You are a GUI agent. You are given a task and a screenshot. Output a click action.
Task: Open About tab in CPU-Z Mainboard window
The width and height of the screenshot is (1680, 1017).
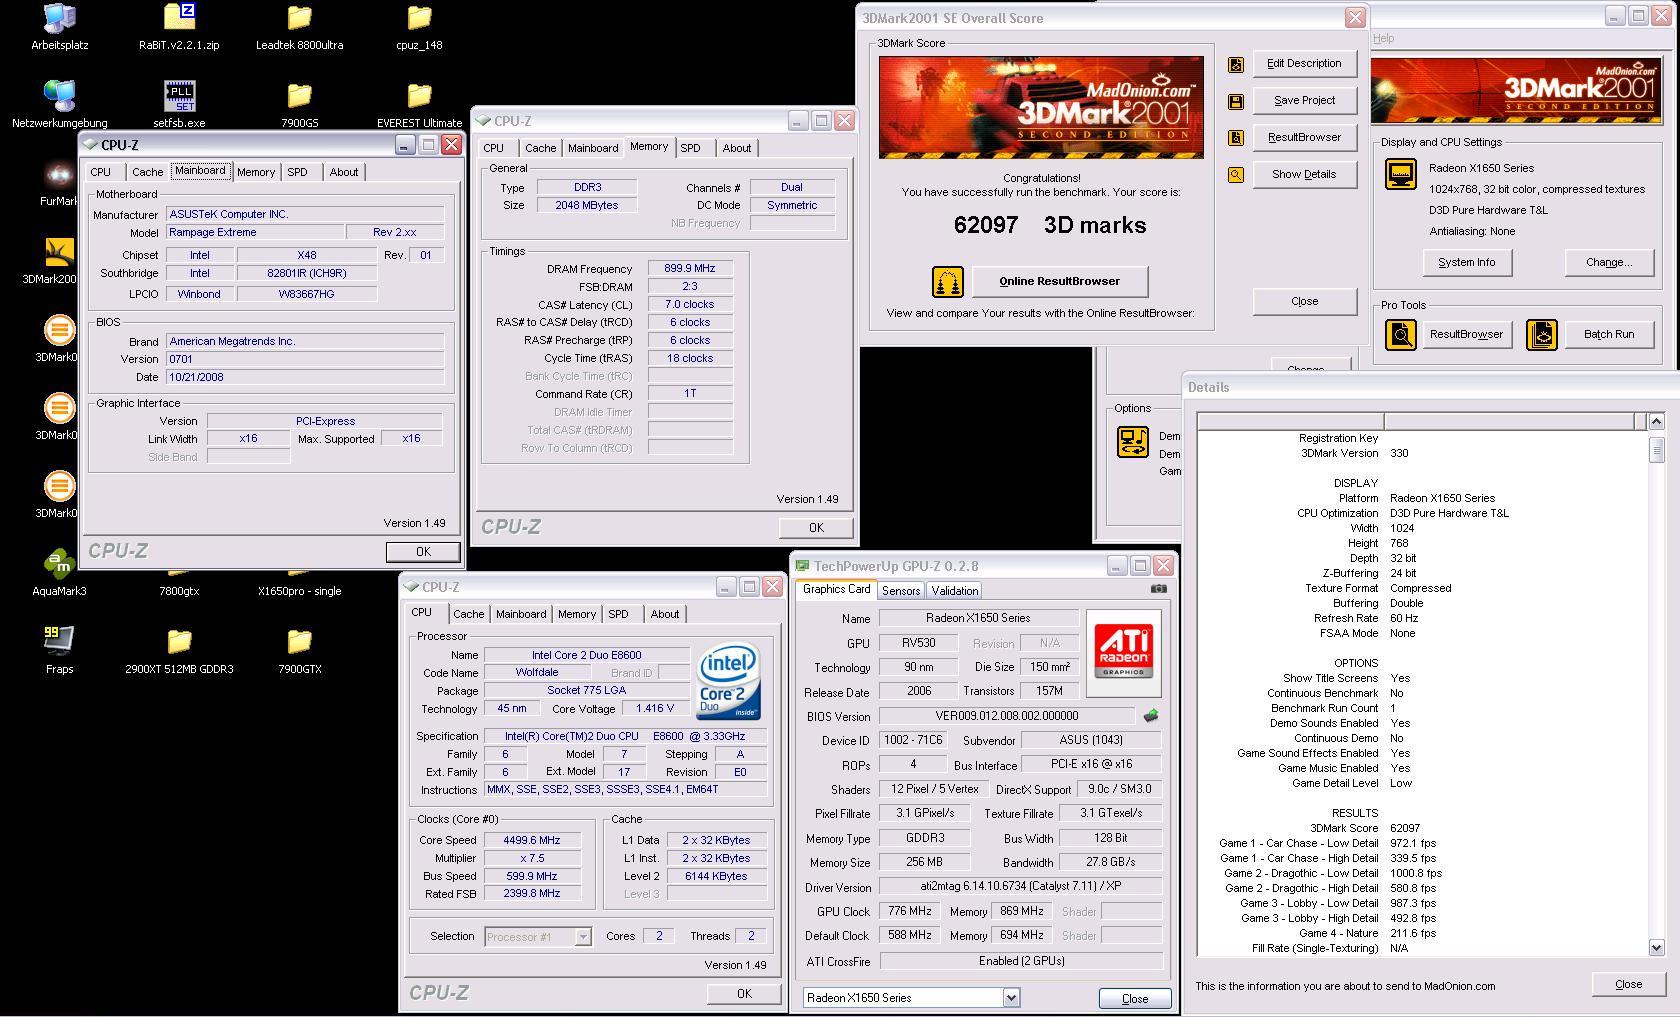coord(344,172)
